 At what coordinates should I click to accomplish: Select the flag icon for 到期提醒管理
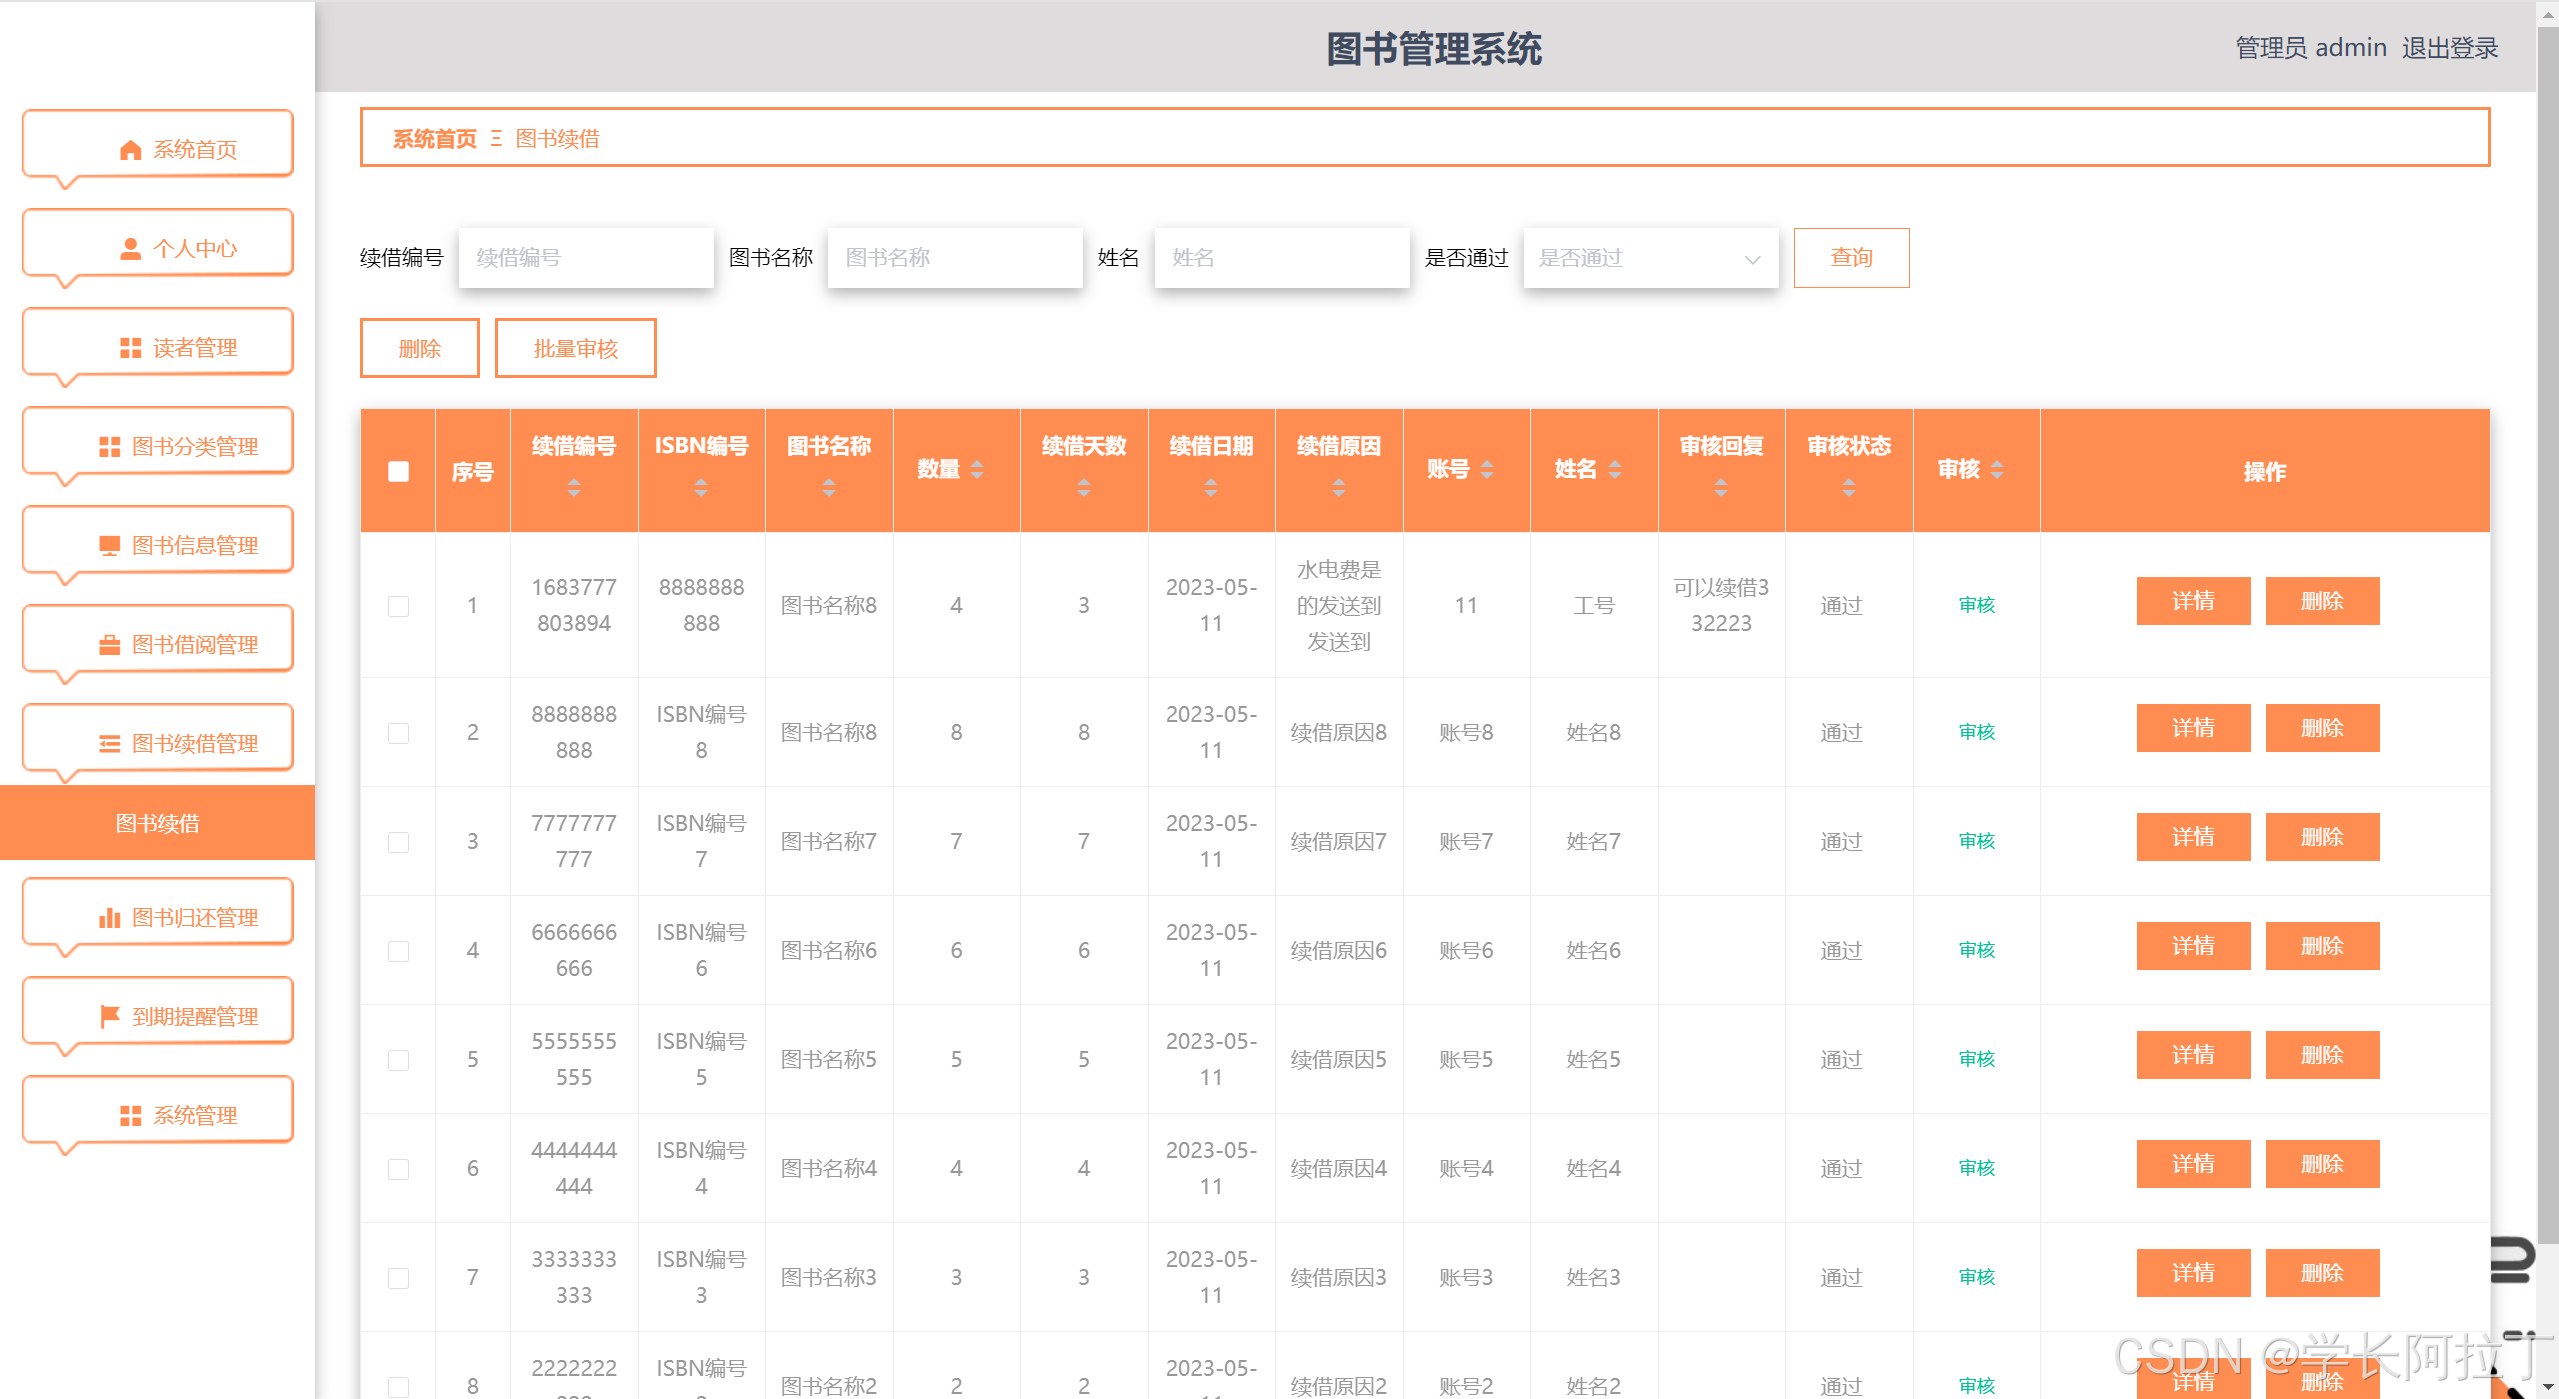[110, 1015]
